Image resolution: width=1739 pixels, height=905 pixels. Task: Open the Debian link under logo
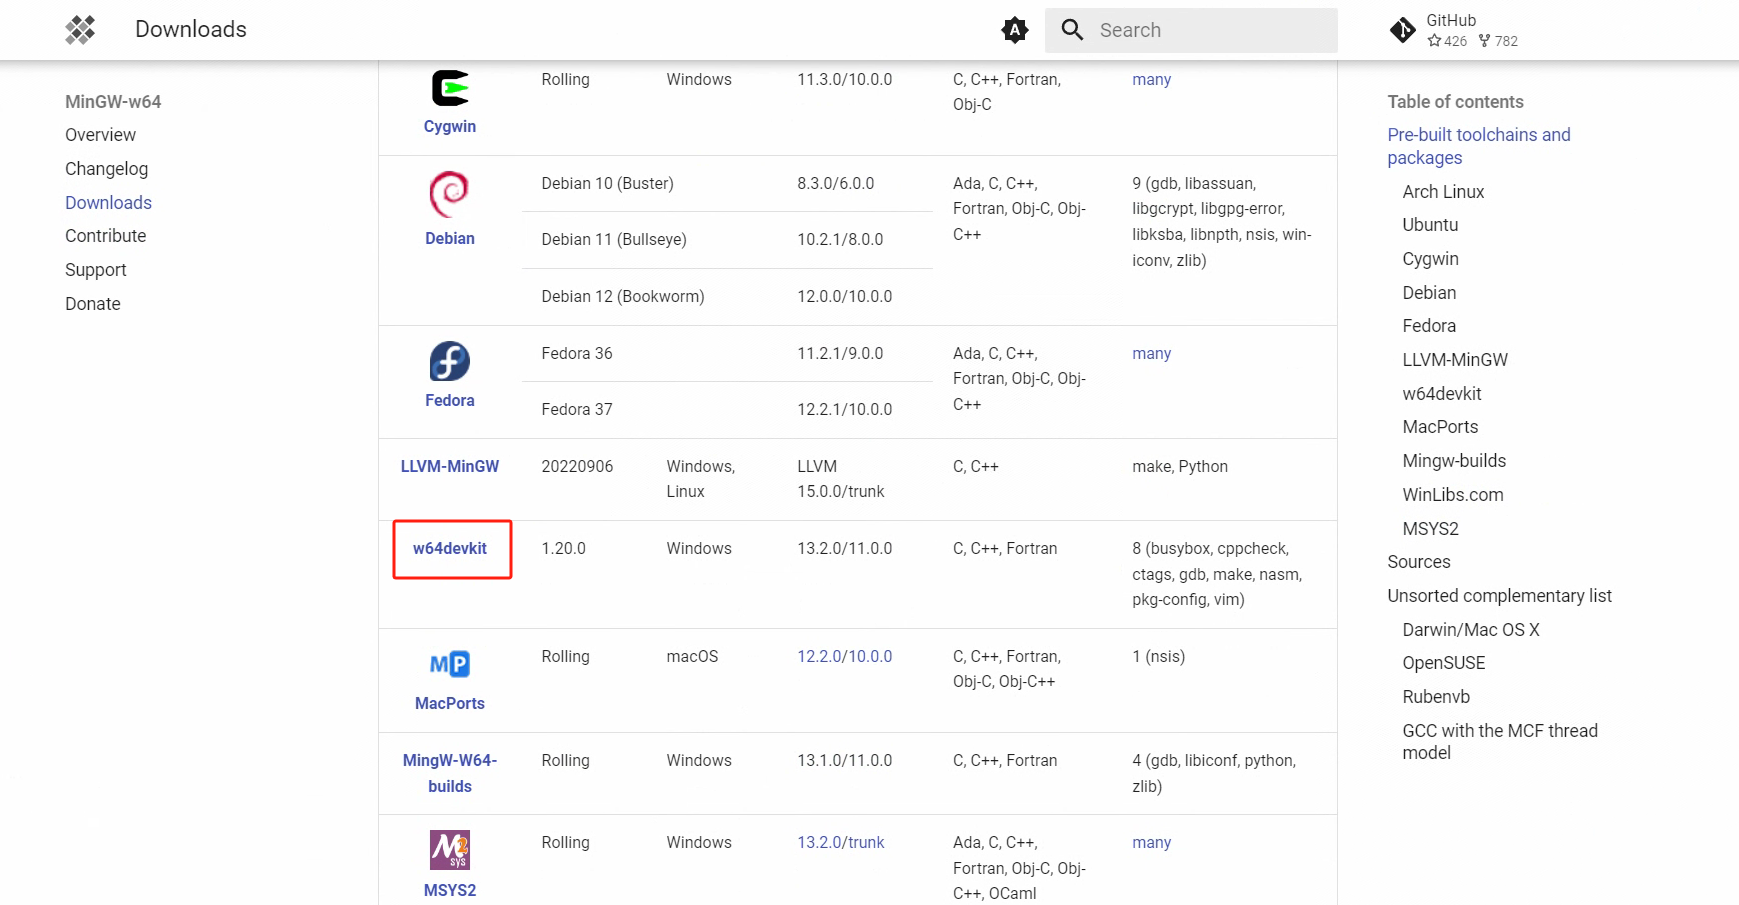coord(450,238)
